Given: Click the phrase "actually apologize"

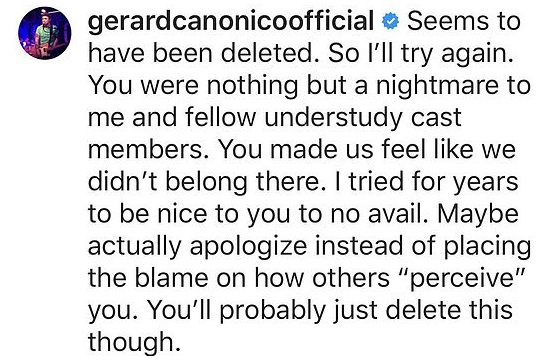Looking at the screenshot, I should coord(197,247).
